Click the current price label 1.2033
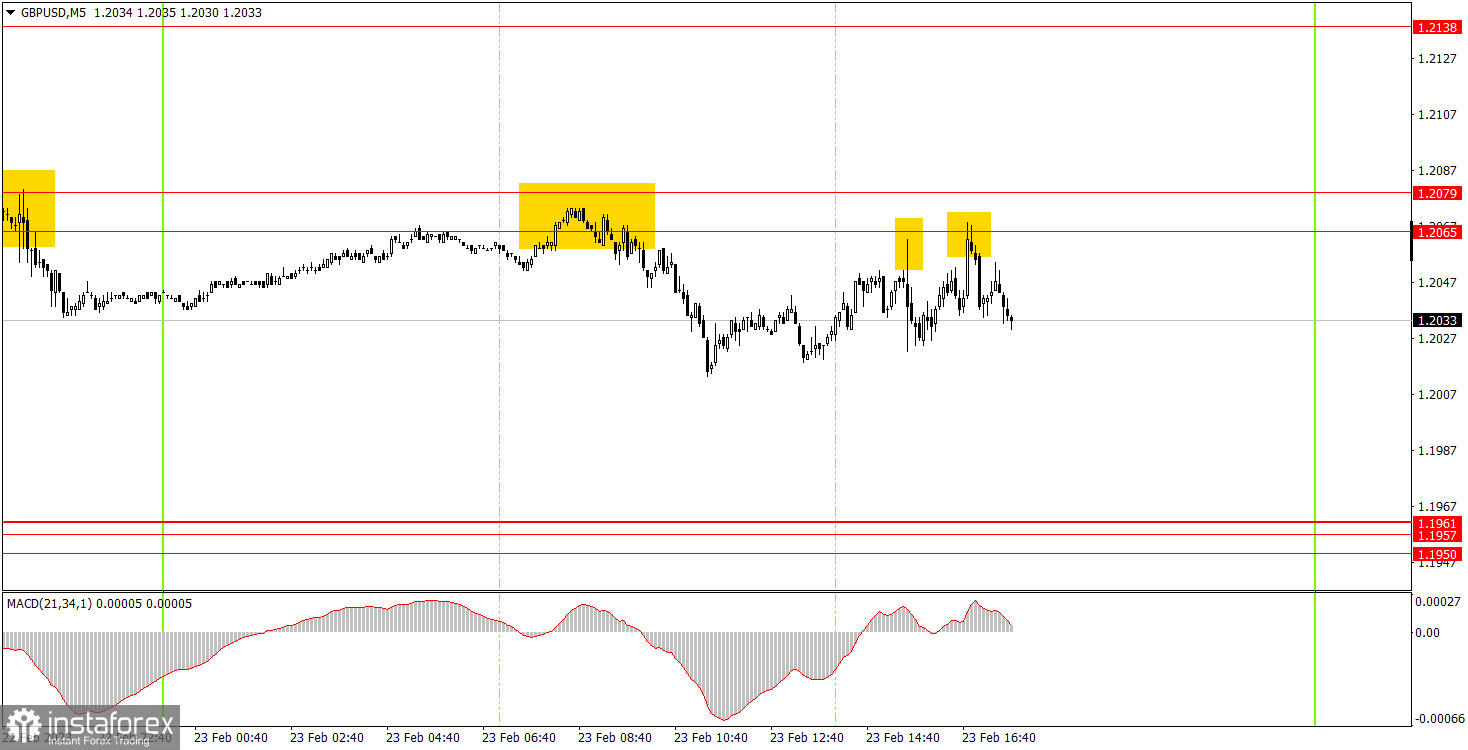1468x750 pixels. pyautogui.click(x=1437, y=321)
